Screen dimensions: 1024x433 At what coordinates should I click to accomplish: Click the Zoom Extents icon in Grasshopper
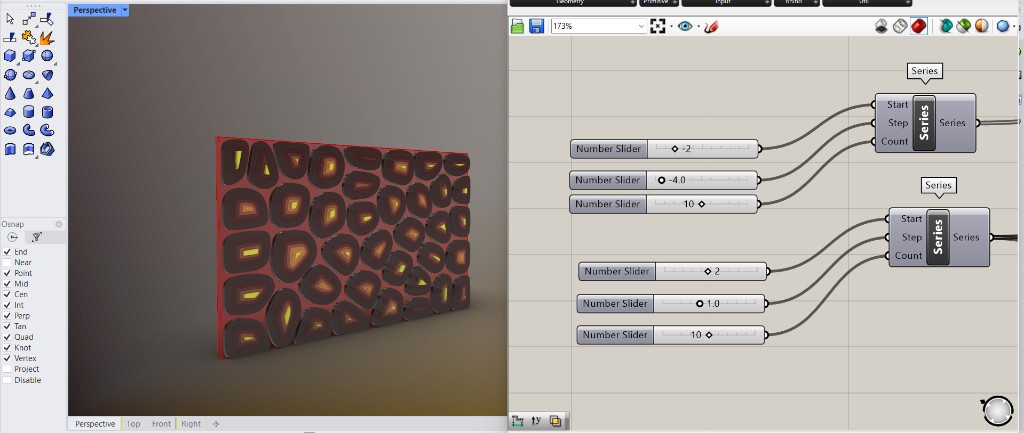coord(658,26)
